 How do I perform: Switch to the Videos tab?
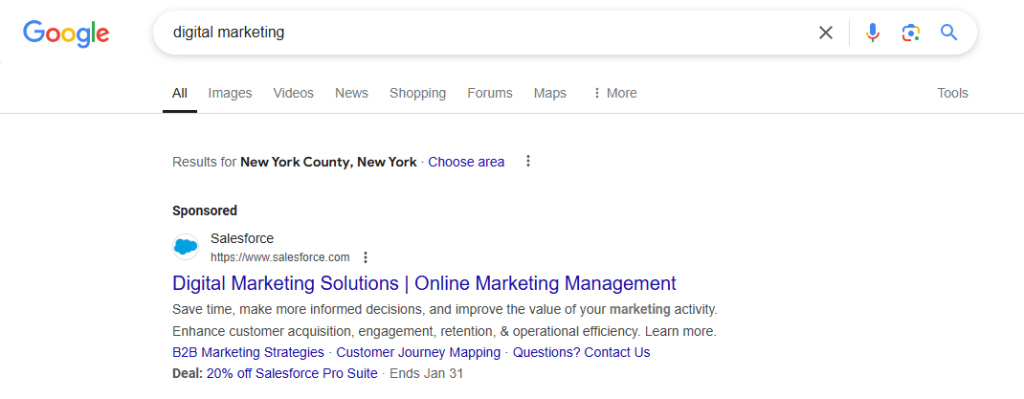pos(293,93)
